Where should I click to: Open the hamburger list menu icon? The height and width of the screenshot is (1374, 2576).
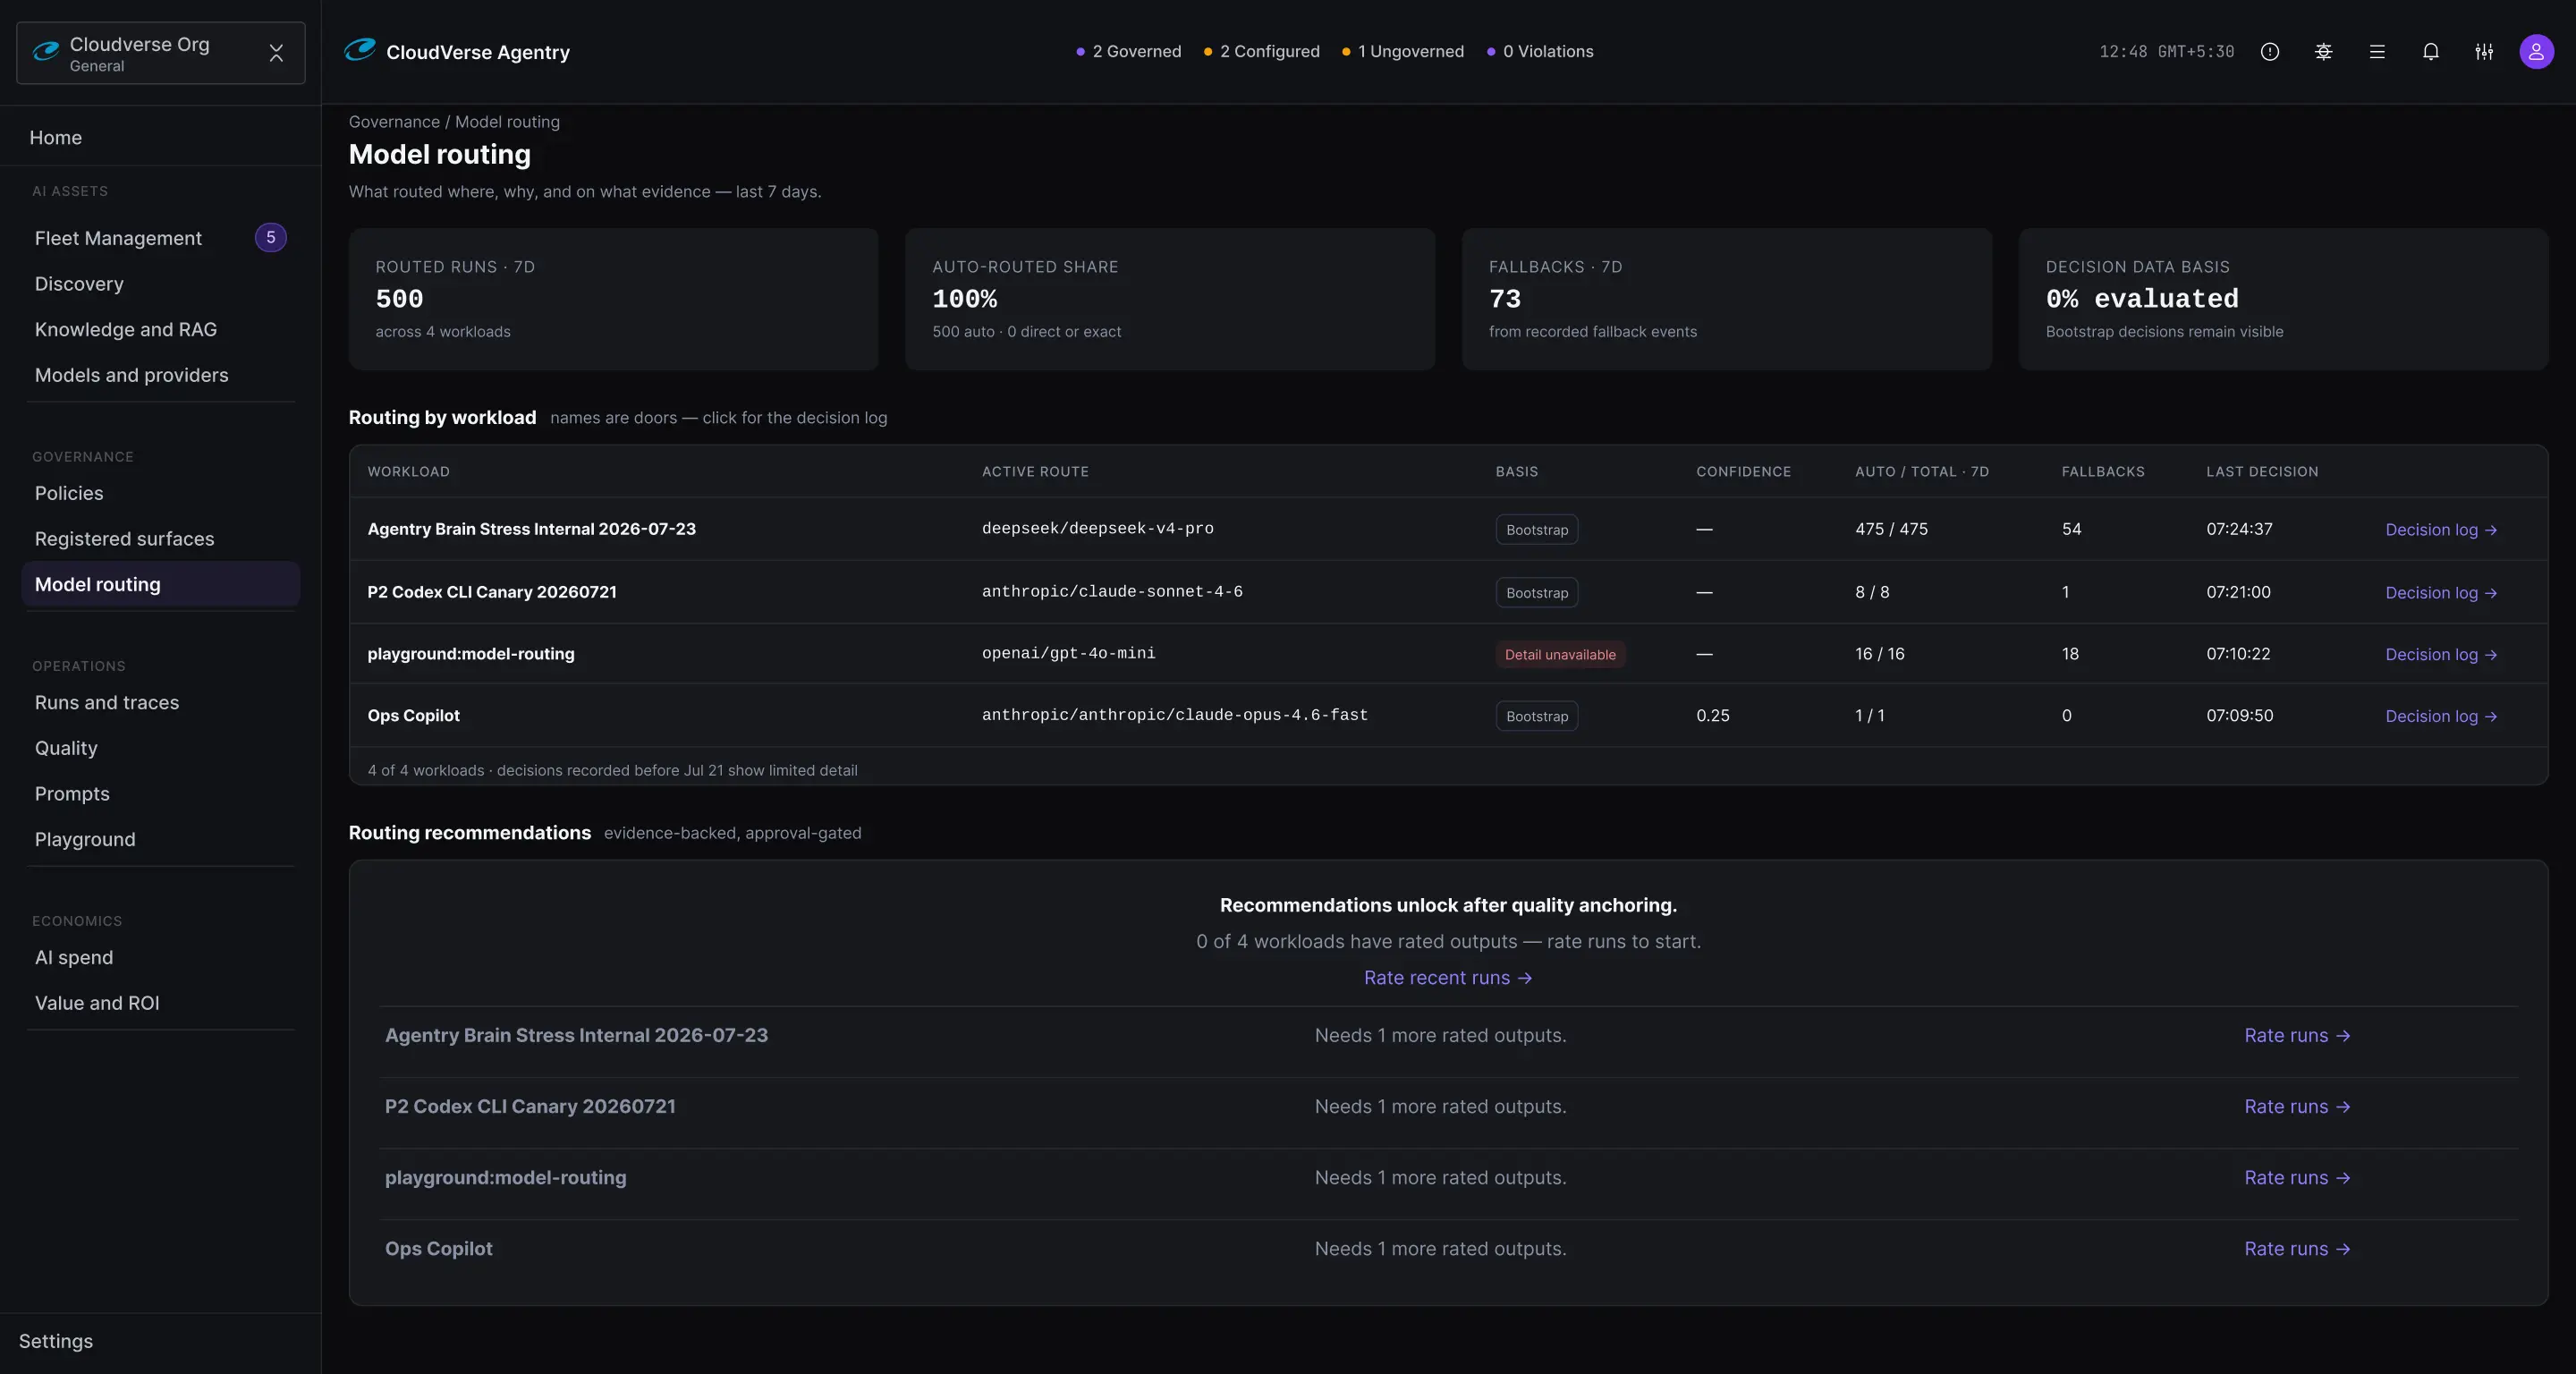pos(2377,52)
